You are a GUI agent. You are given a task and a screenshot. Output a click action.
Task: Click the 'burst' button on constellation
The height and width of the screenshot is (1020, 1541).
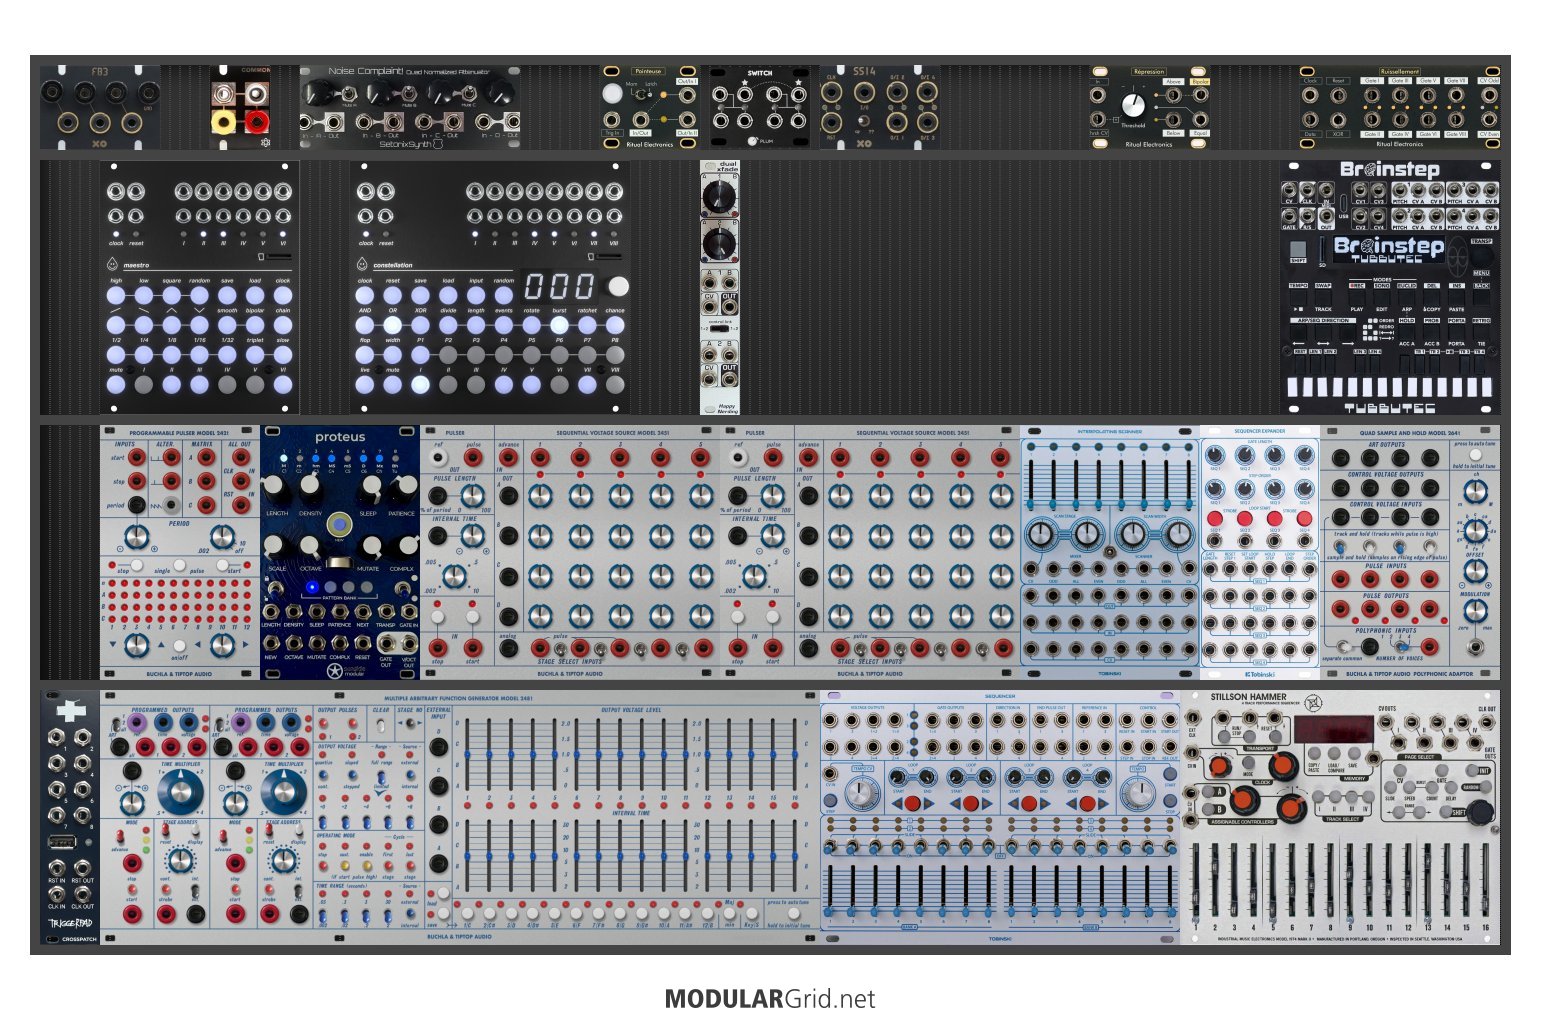(x=559, y=325)
